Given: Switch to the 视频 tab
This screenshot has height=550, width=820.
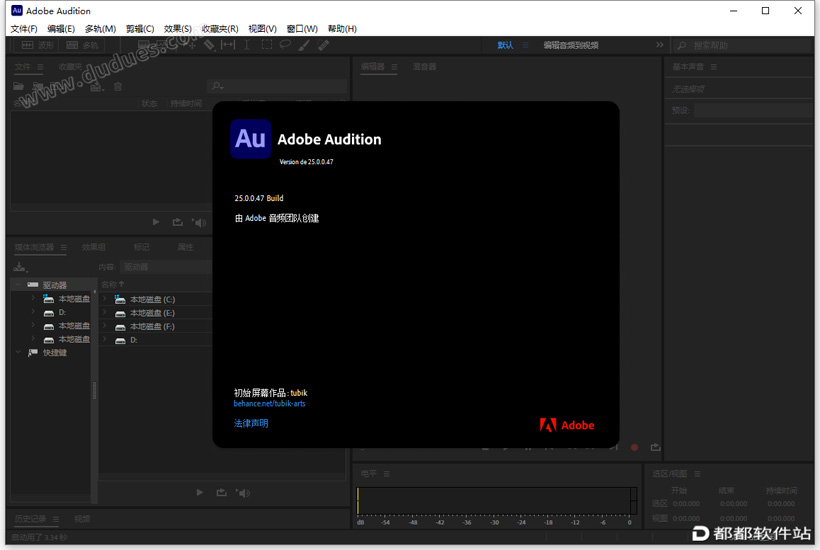Looking at the screenshot, I should point(82,519).
